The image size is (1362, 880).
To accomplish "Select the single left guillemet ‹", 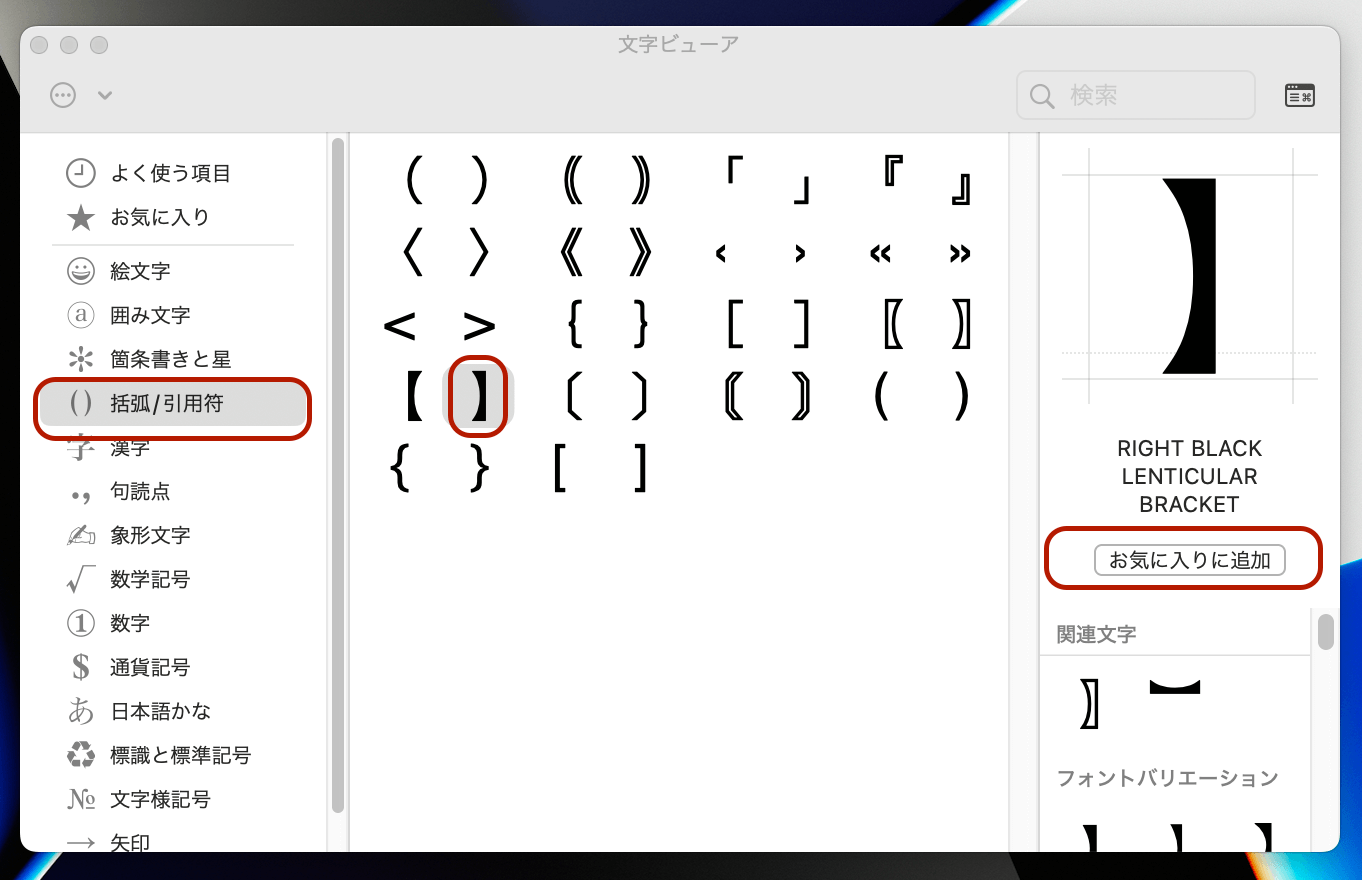I will point(720,254).
